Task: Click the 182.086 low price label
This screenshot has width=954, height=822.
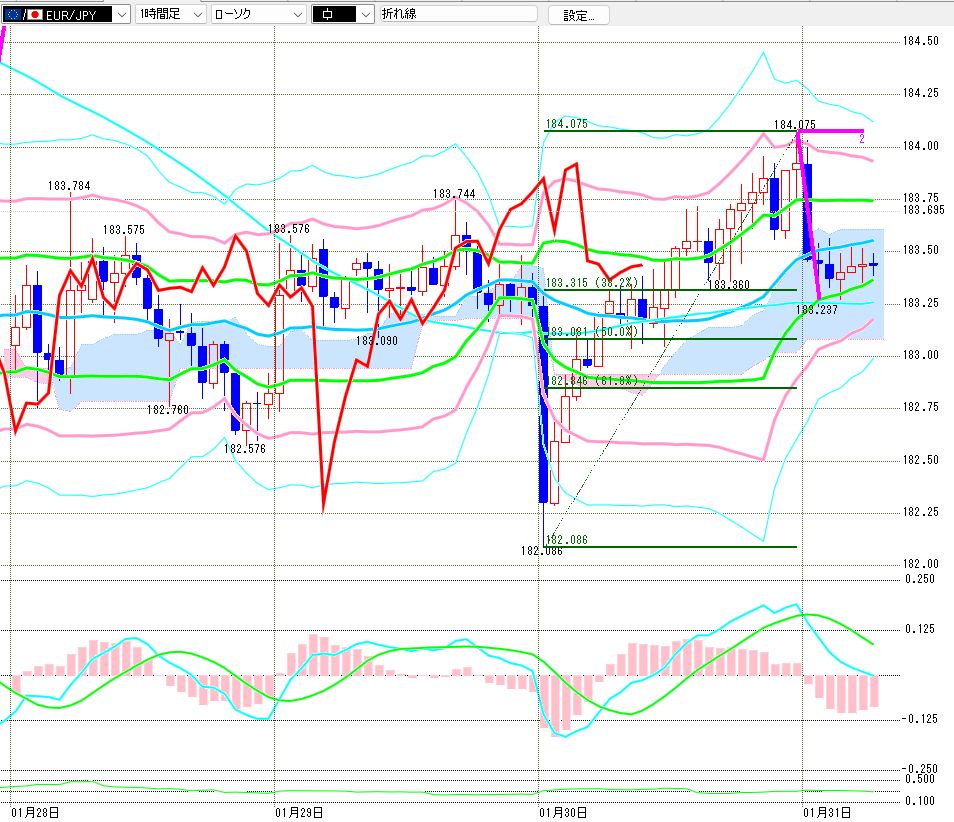Action: [x=541, y=551]
